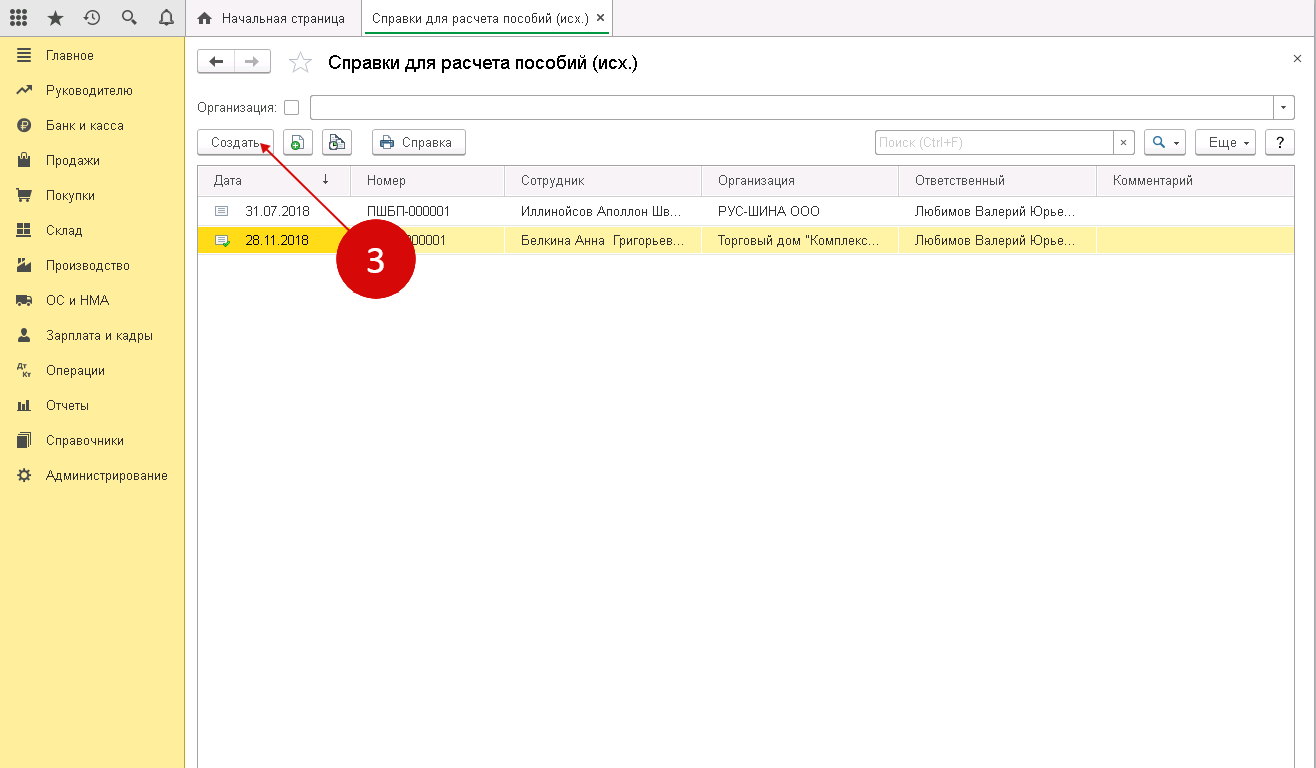Expand the search options magnifier dropdown
Viewport: 1316px width, 768px height.
pyautogui.click(x=1165, y=143)
